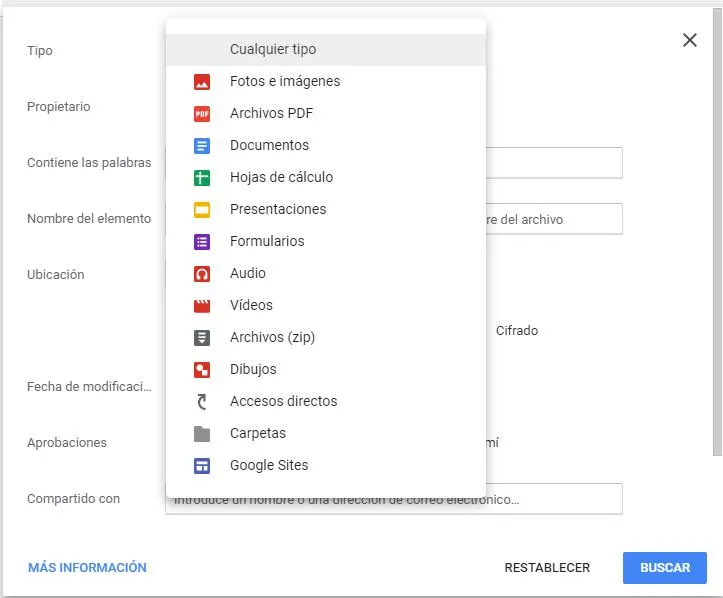Image resolution: width=723 pixels, height=598 pixels.
Task: Click the Vídeos clapperboard icon
Action: [202, 305]
